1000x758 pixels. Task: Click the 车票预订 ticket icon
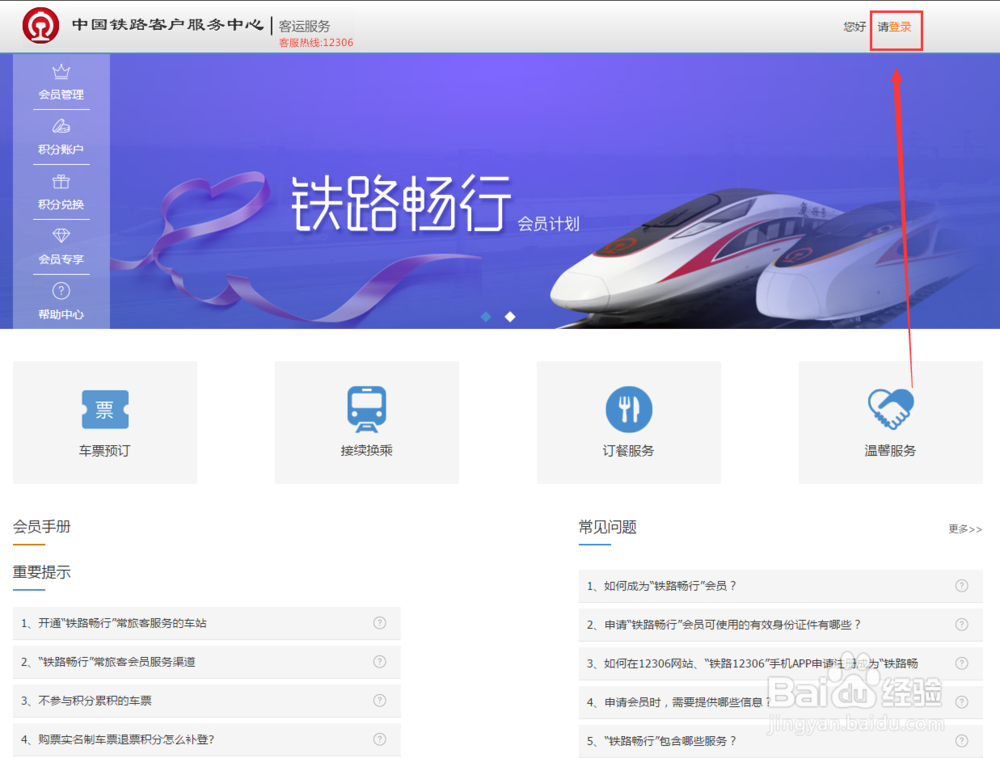click(105, 409)
